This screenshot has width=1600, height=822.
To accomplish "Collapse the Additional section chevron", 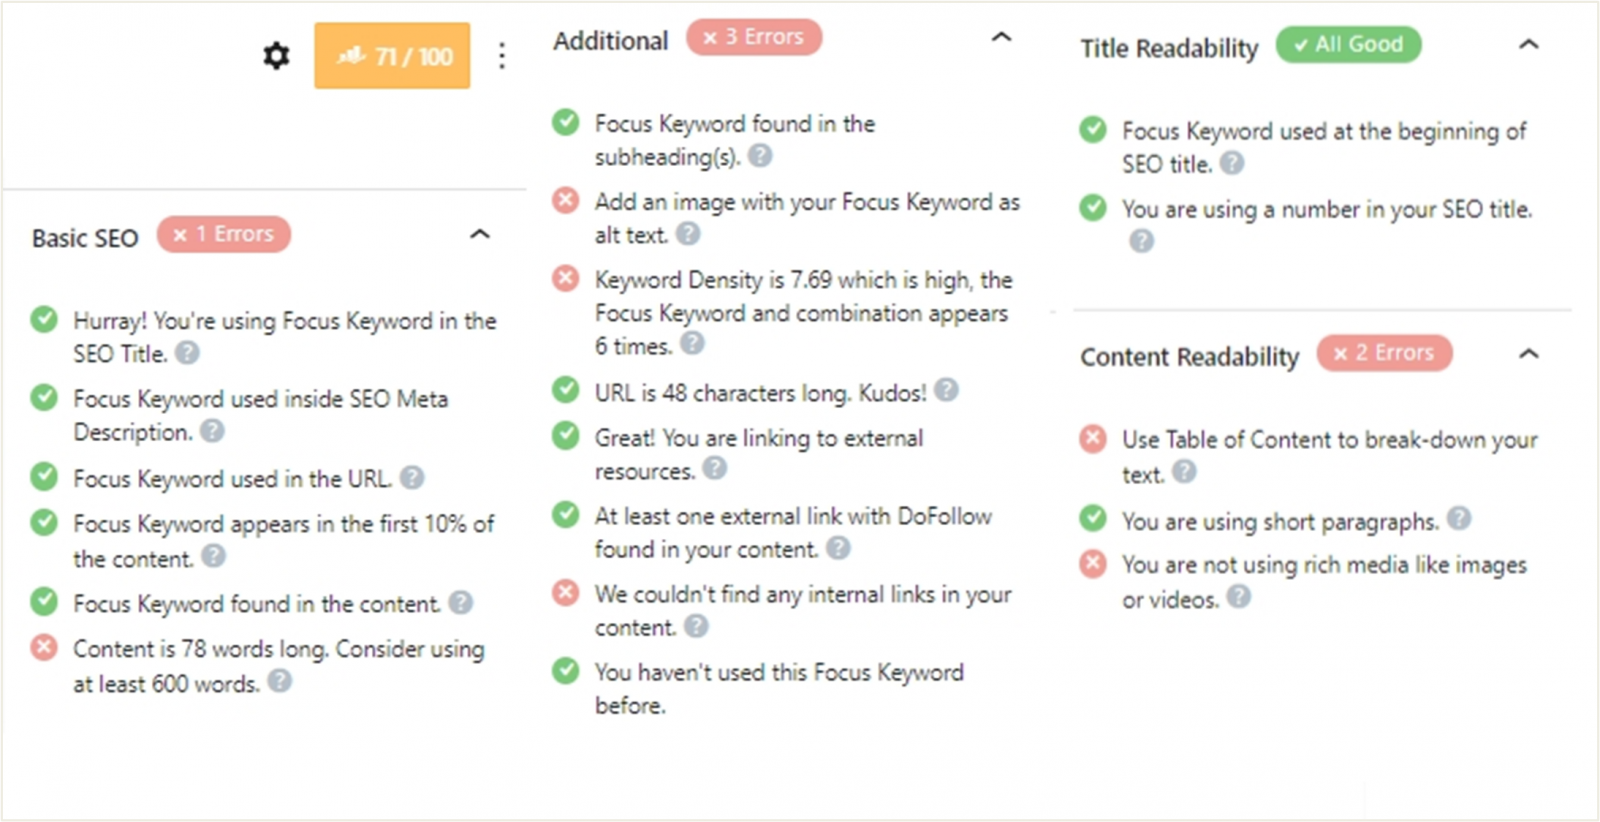I will click(x=1001, y=37).
